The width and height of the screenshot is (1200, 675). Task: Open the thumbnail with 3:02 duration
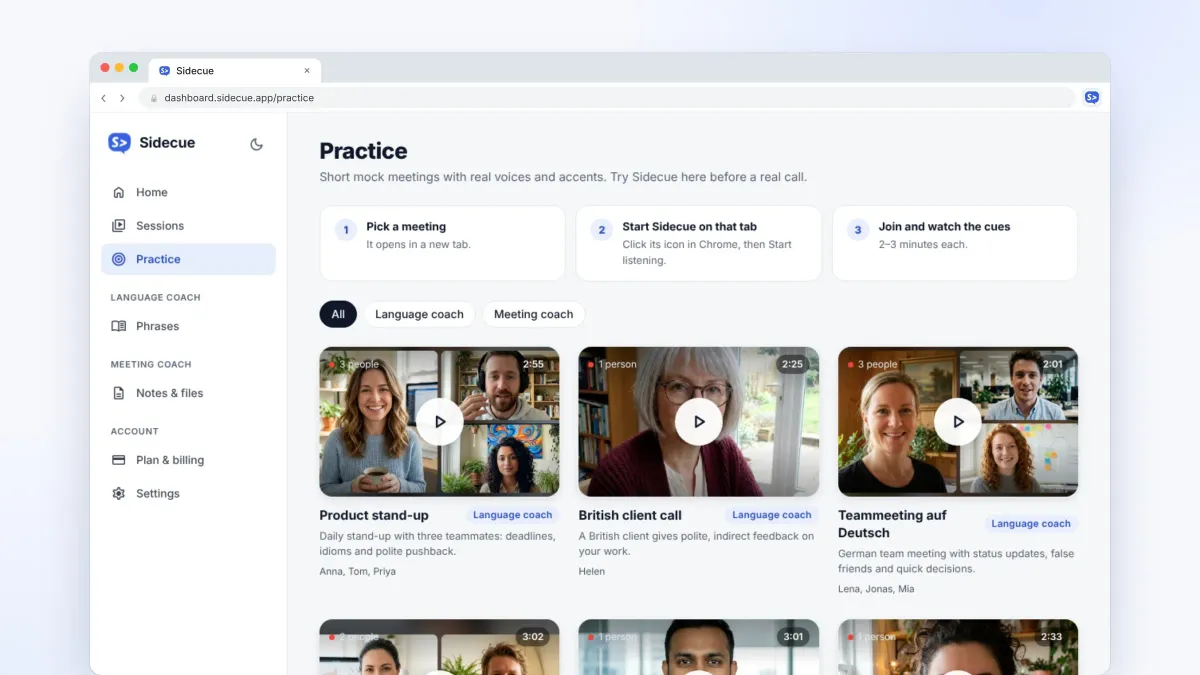(x=439, y=647)
